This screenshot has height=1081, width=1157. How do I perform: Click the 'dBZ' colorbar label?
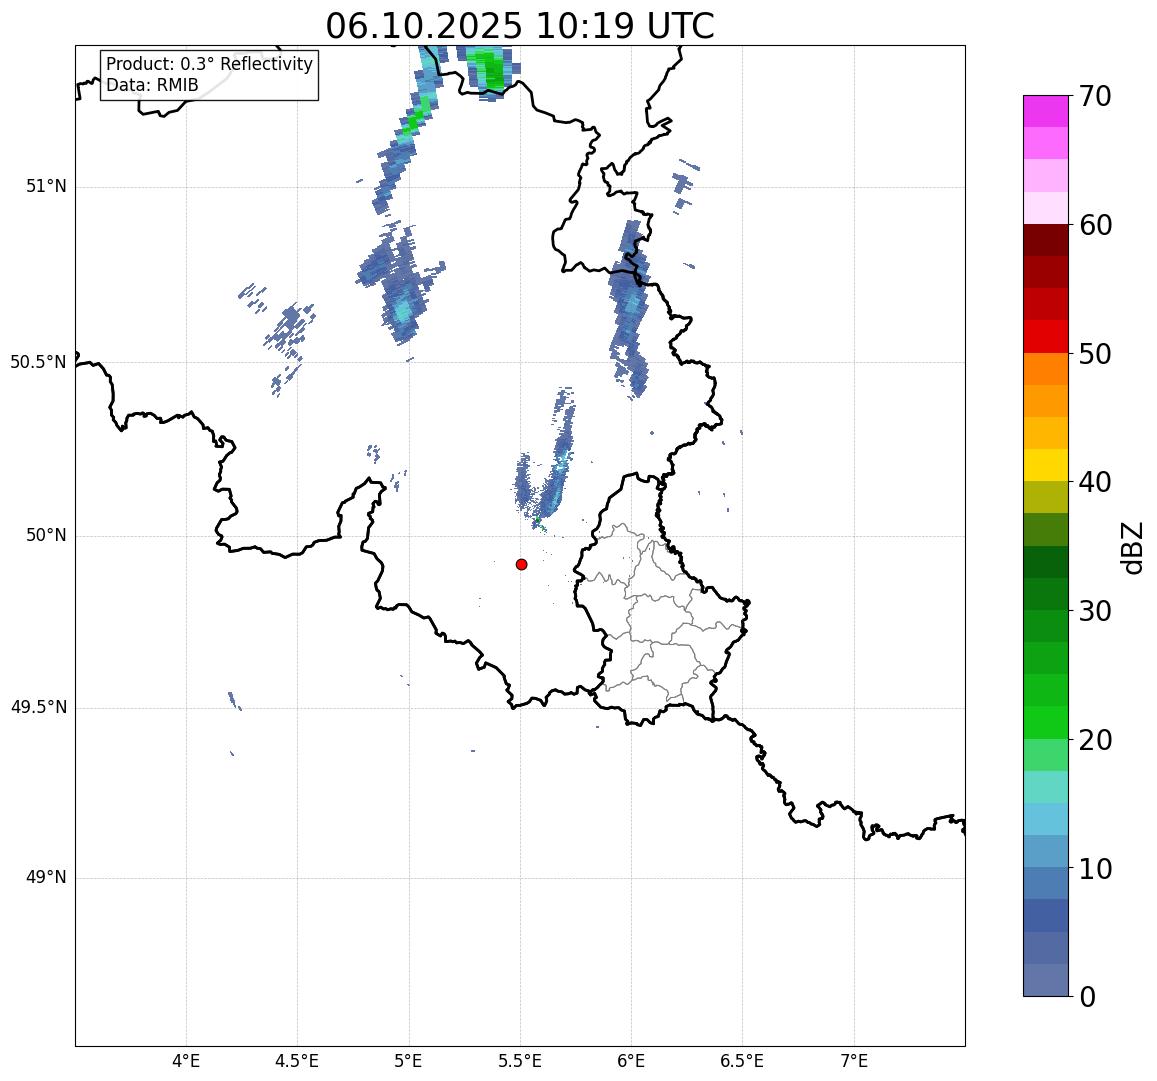point(1131,548)
